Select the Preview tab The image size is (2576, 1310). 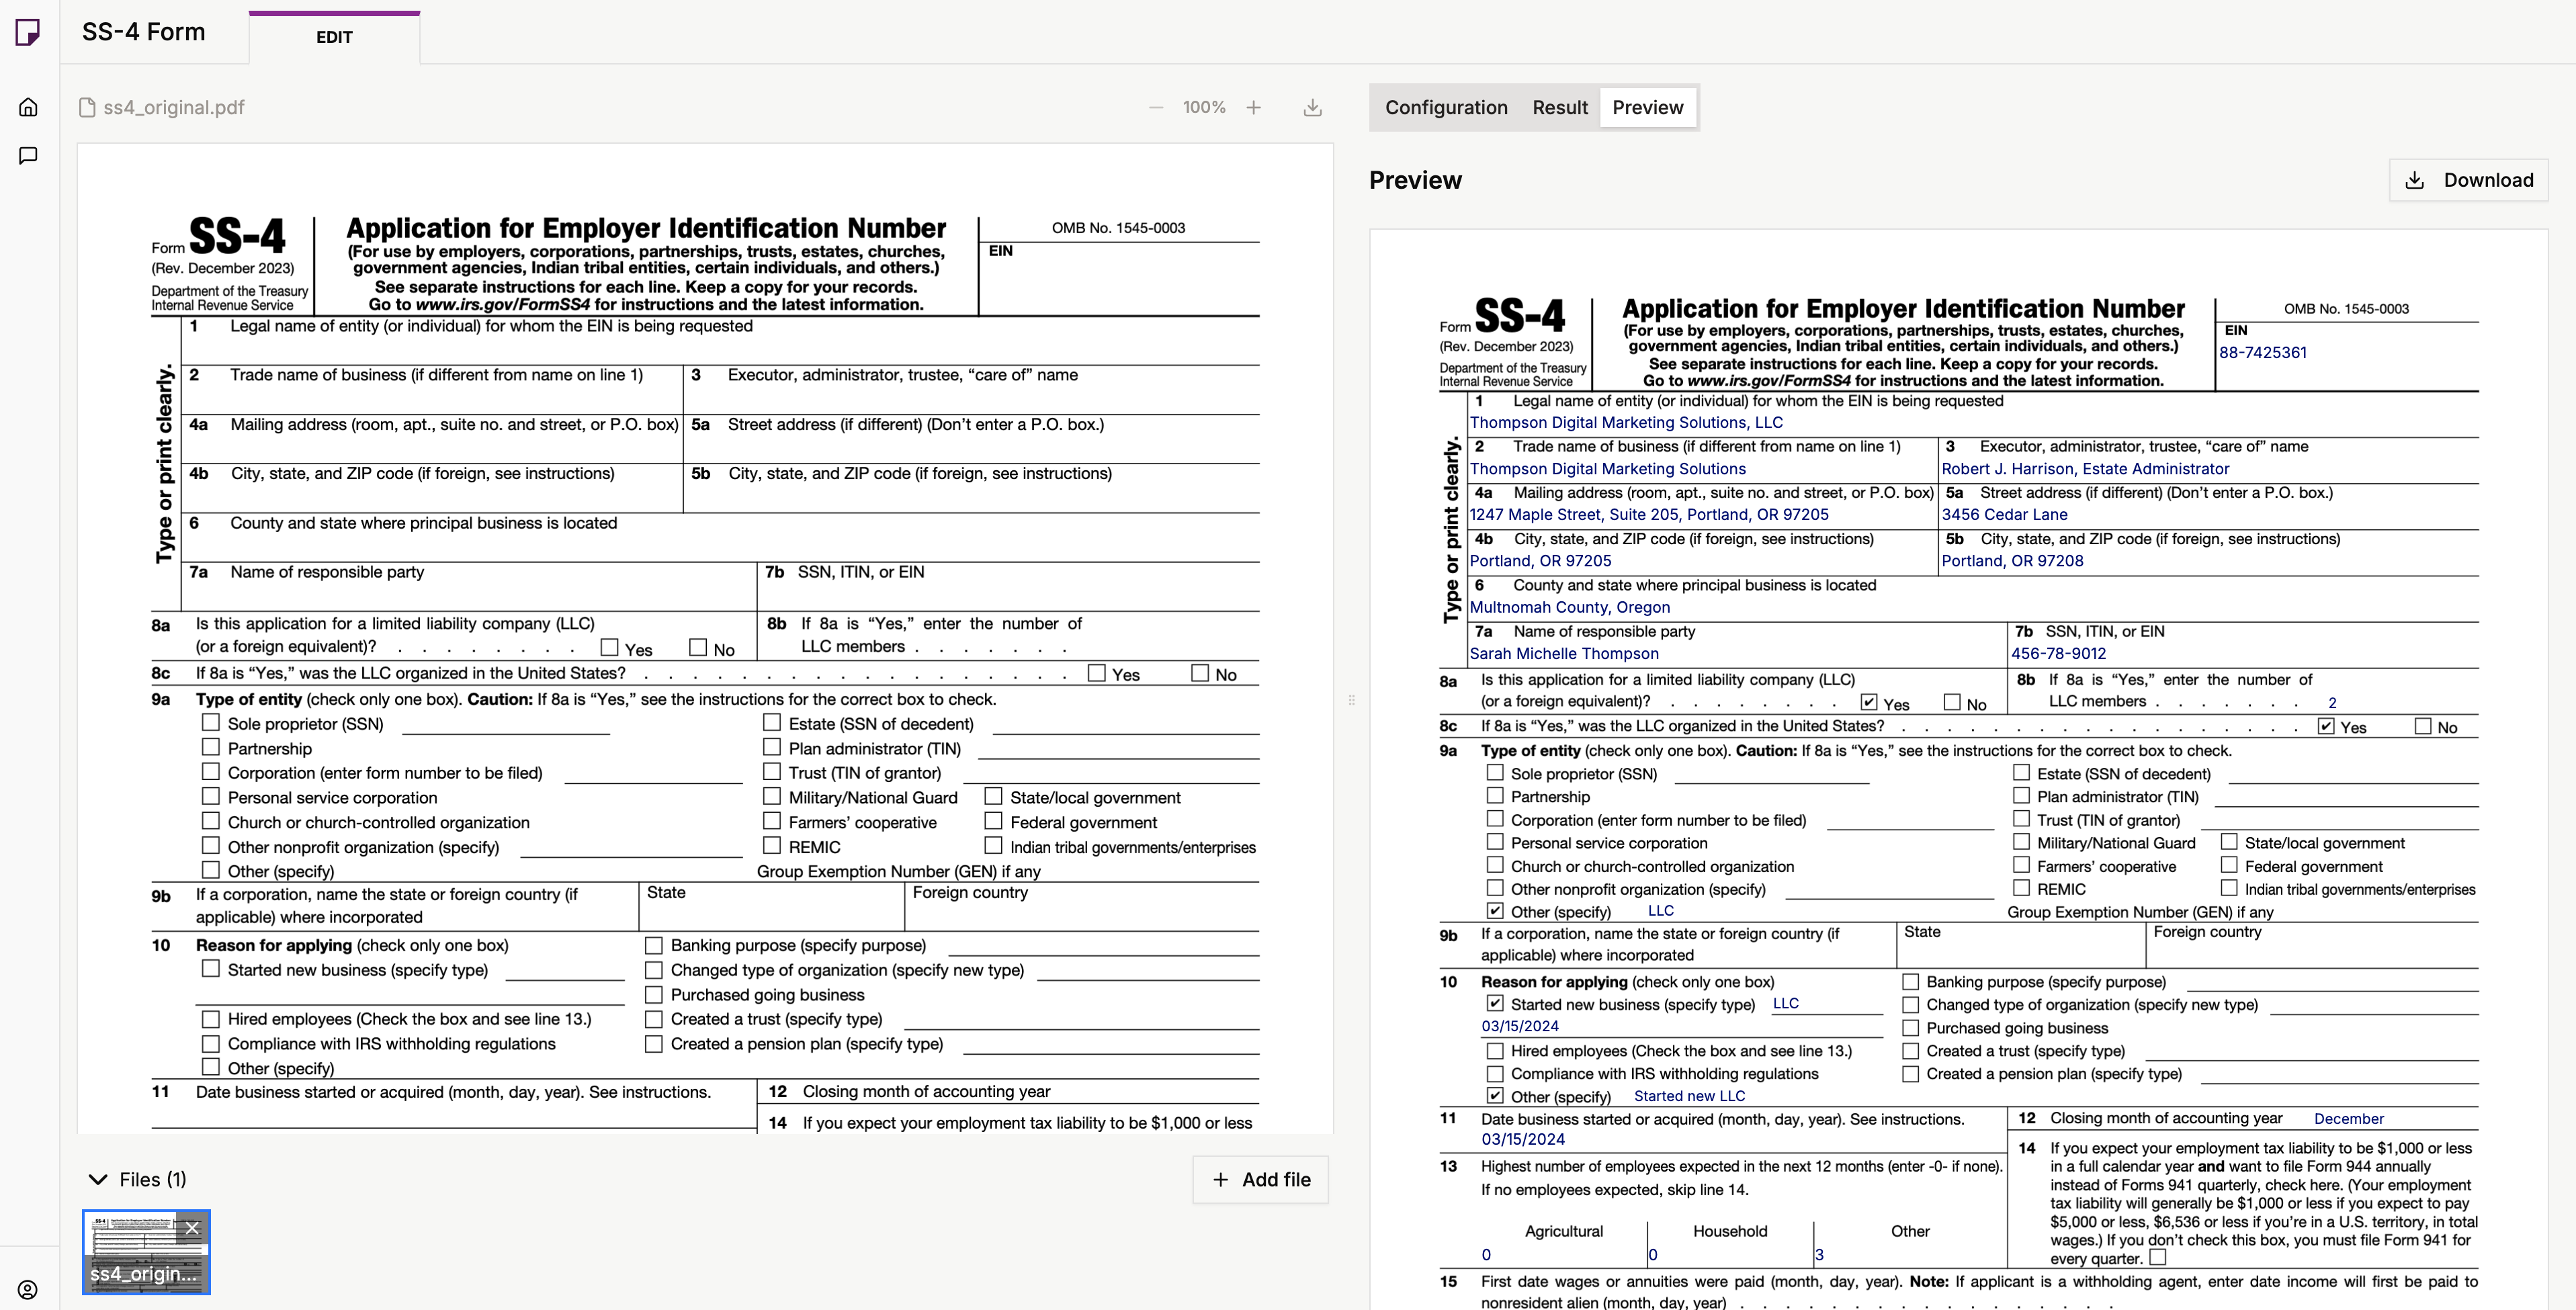(1647, 107)
